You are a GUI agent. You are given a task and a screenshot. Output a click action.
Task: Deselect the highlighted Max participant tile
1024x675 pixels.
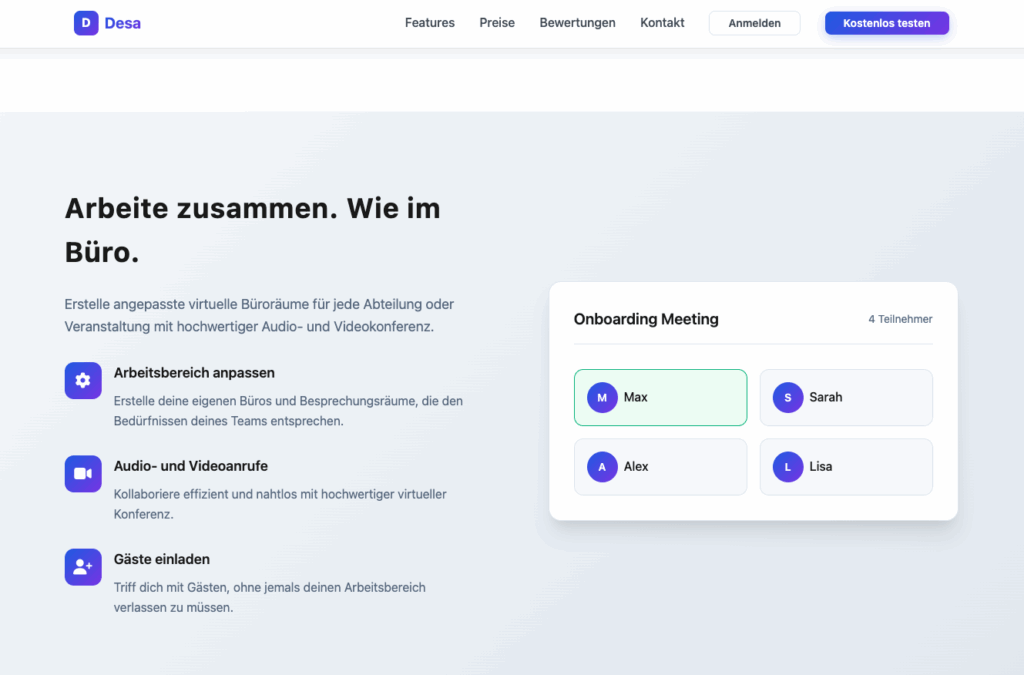[660, 397]
